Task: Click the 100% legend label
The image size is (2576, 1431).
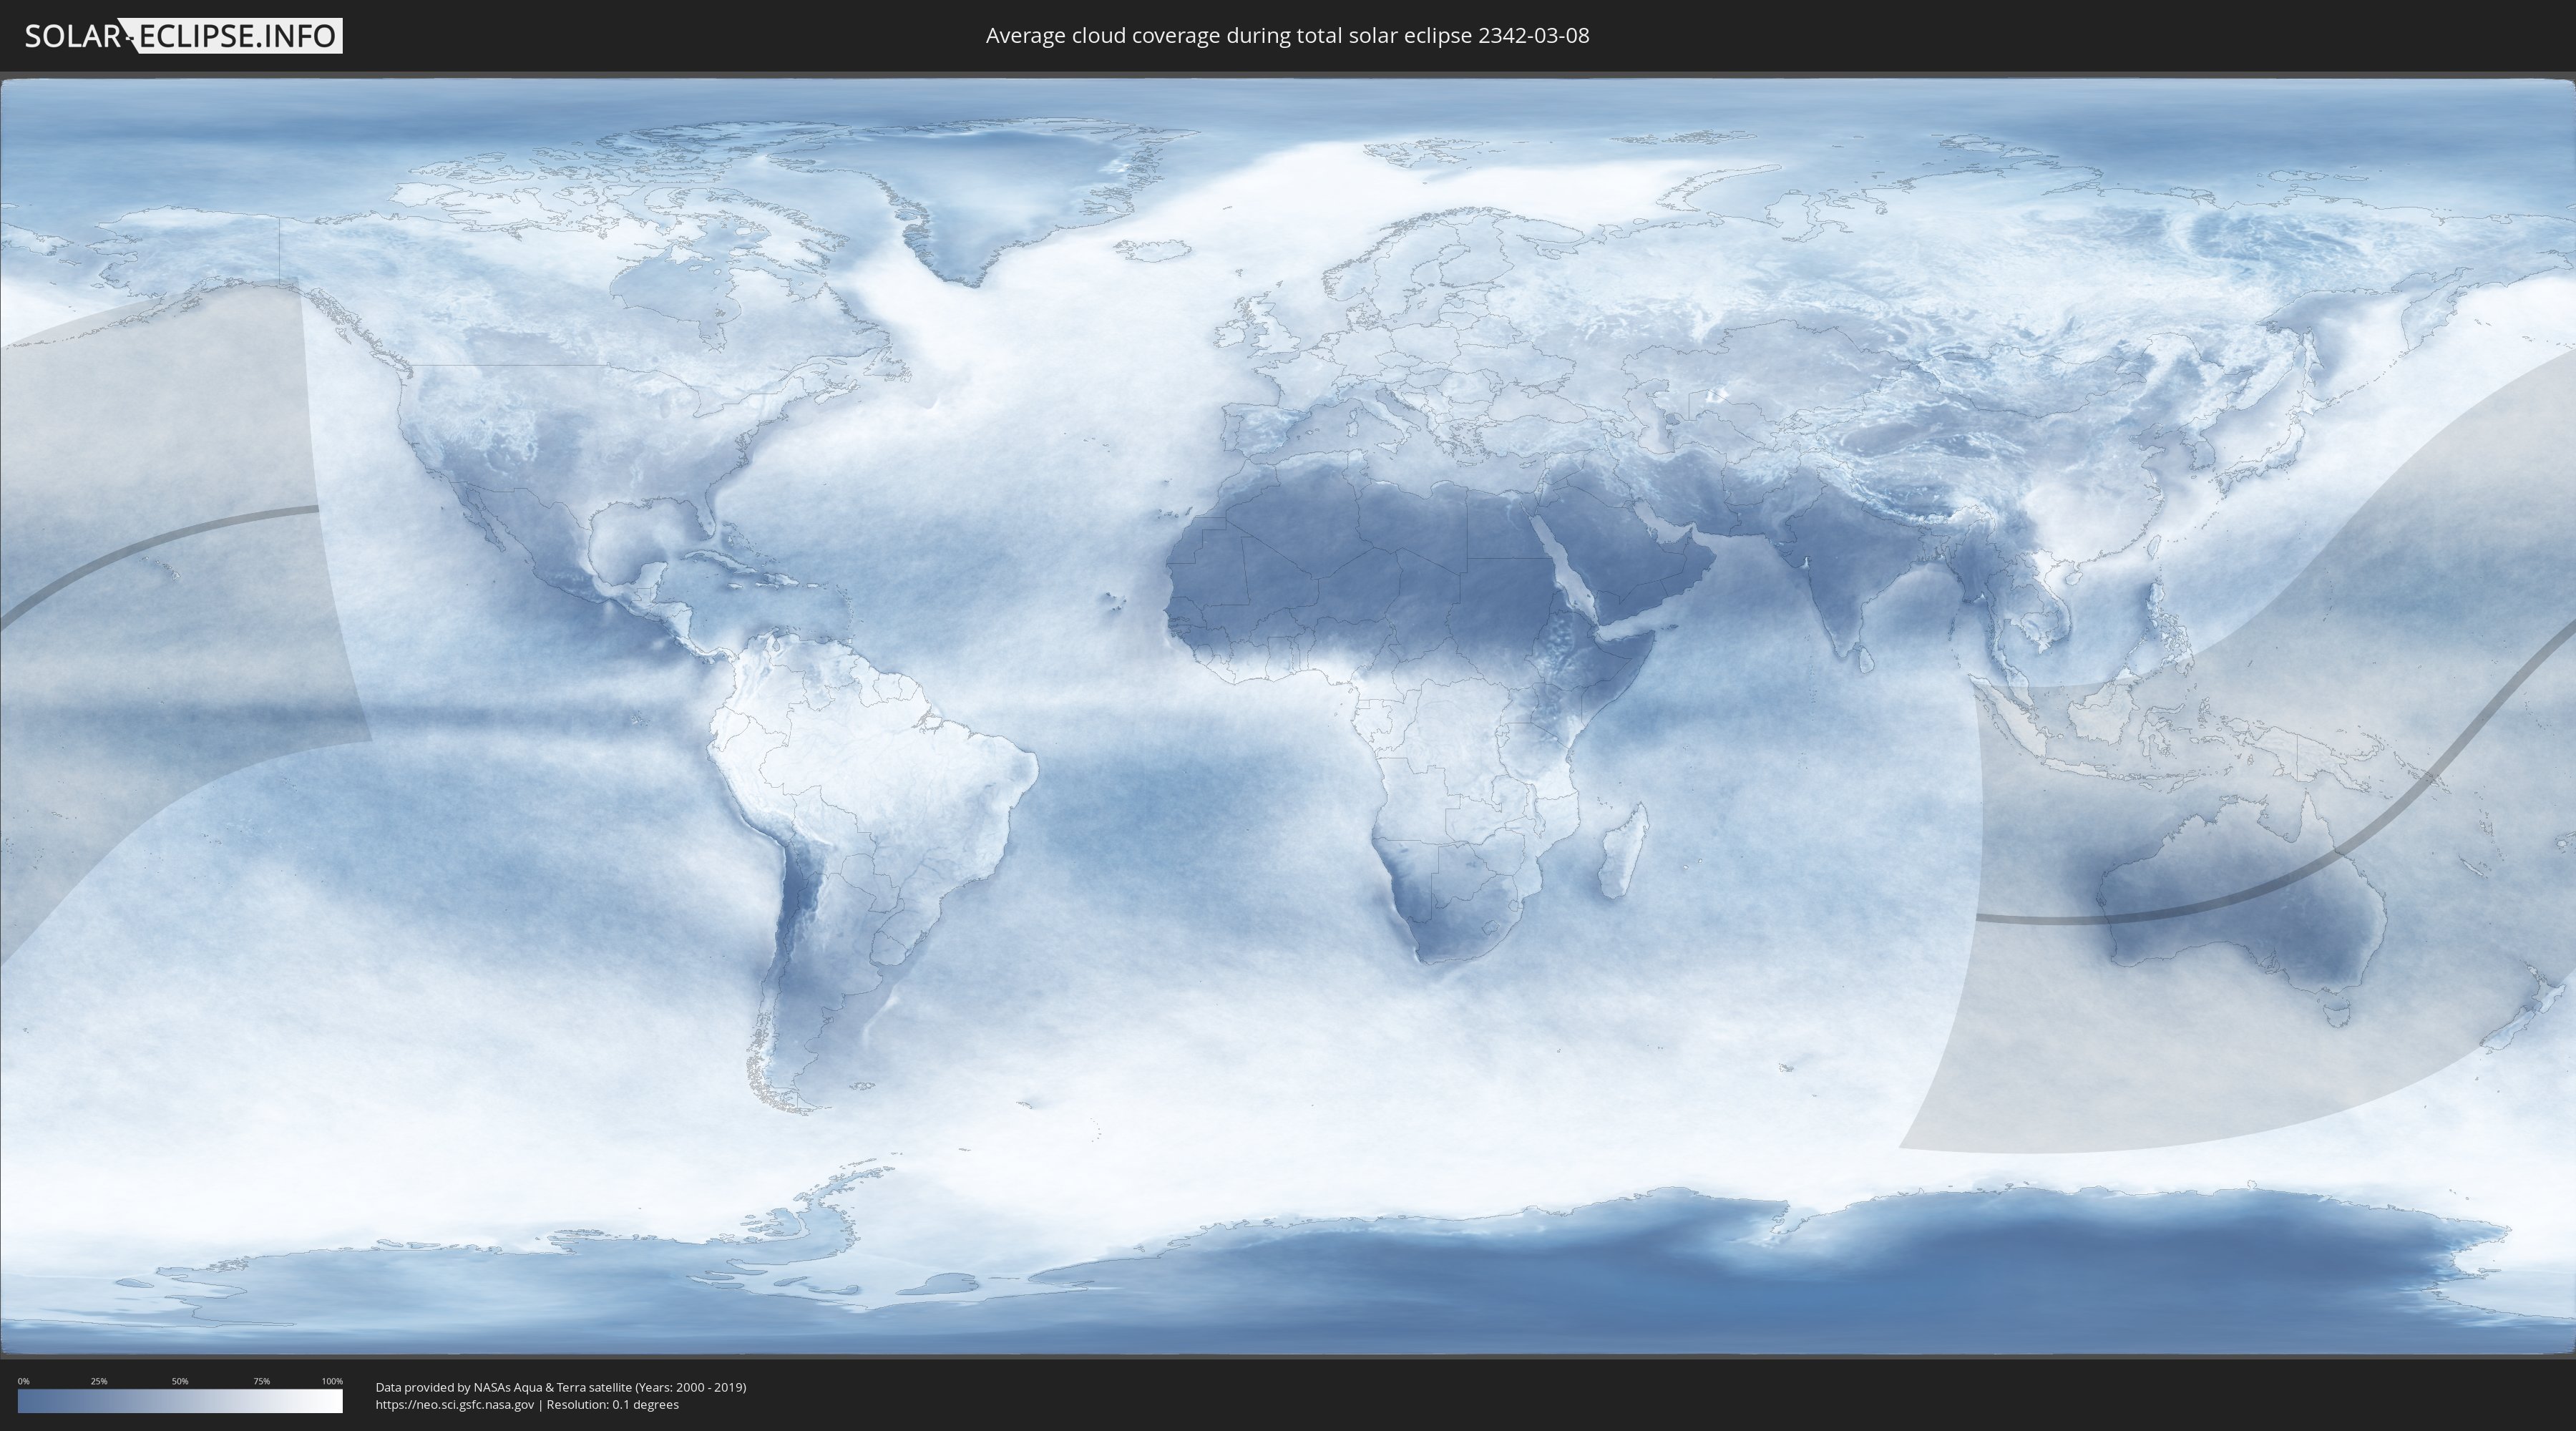Action: pos(332,1381)
